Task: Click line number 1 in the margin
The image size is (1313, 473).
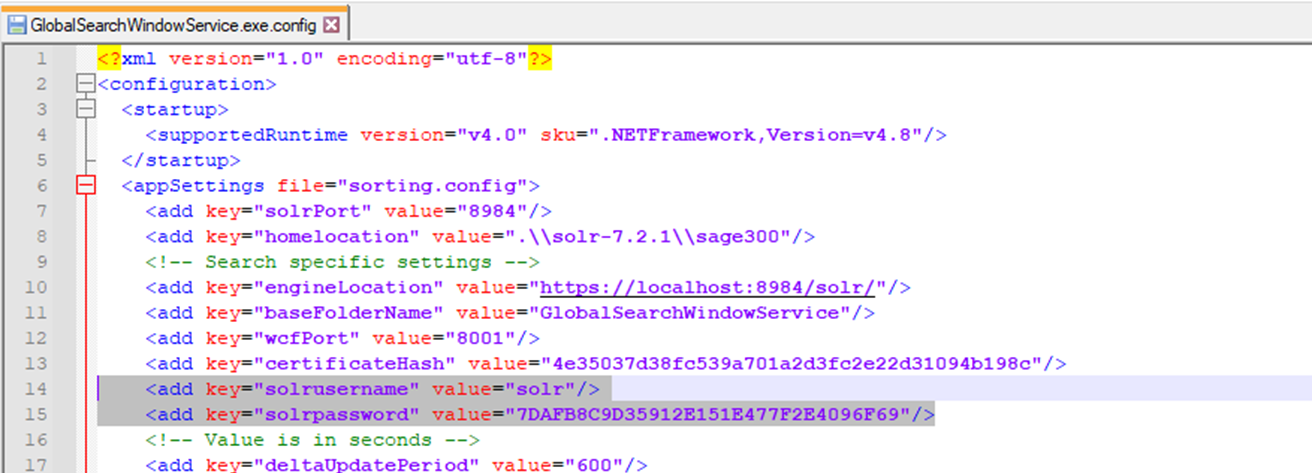Action: (41, 59)
